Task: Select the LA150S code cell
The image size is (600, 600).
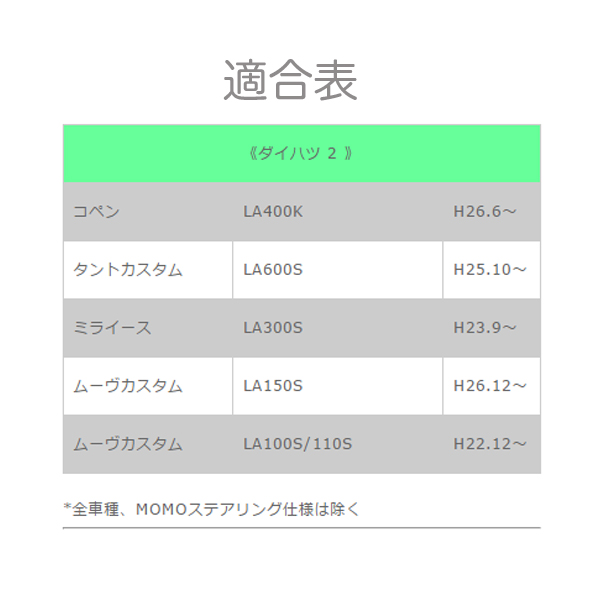Action: (x=273, y=386)
